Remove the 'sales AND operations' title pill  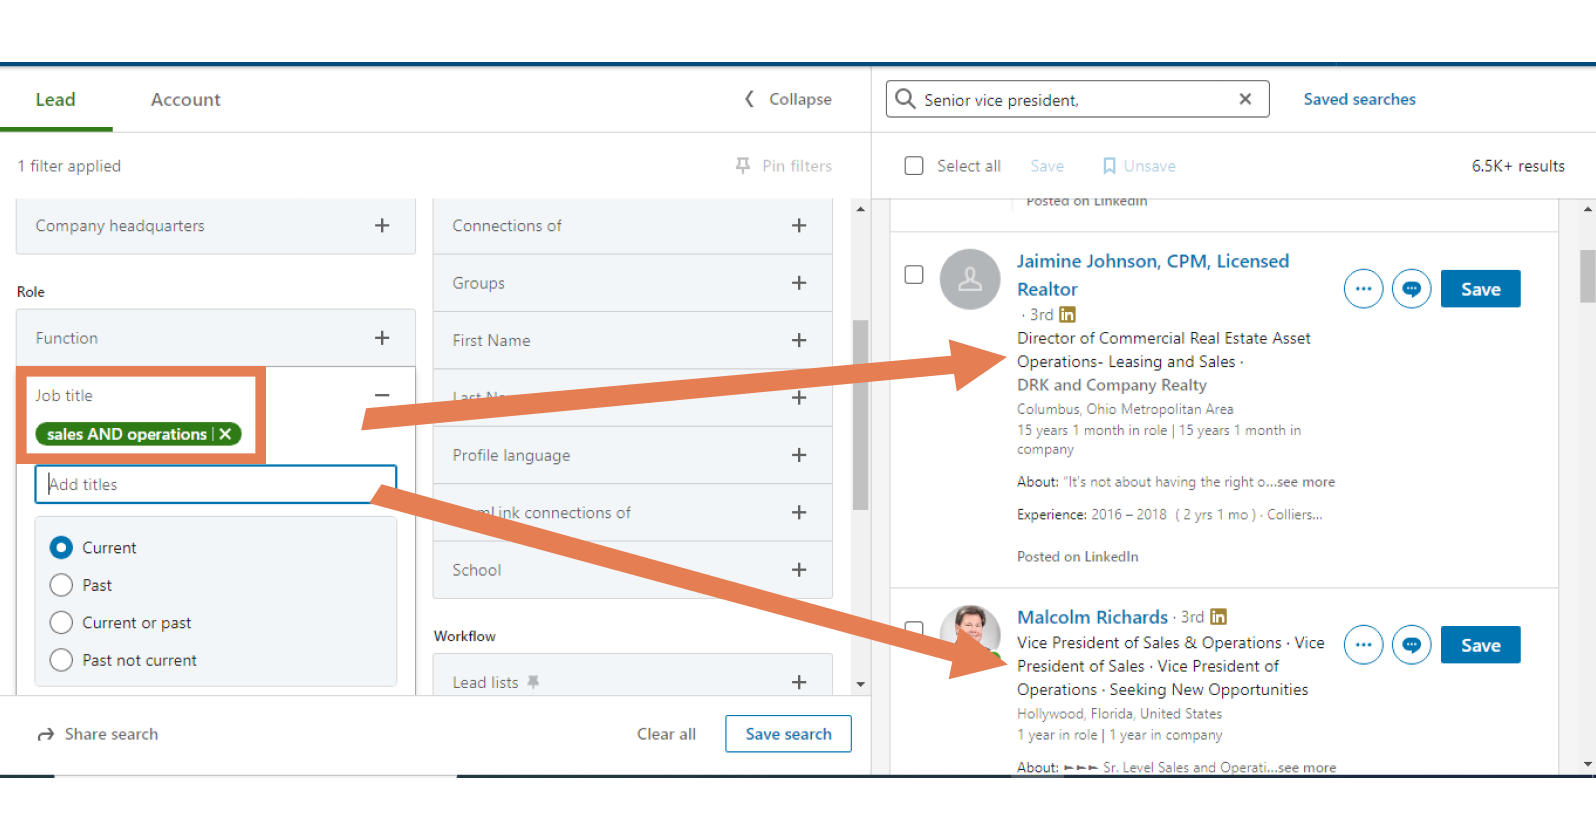(225, 434)
